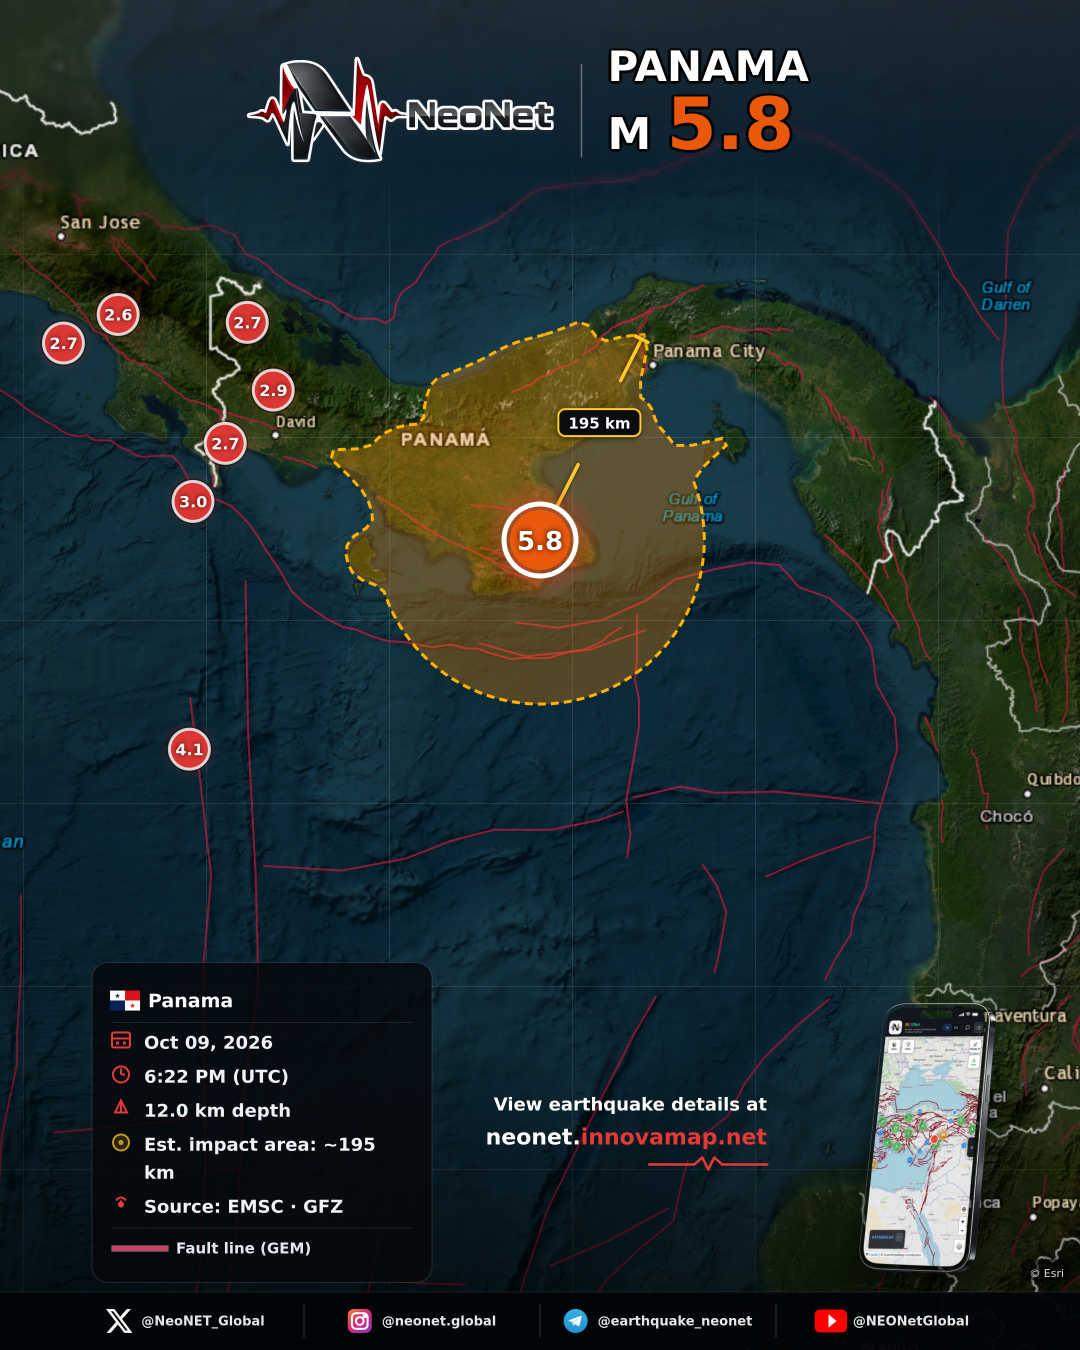Open the @NEONetGlobal YouTube handle
1080x1350 pixels.
[911, 1321]
